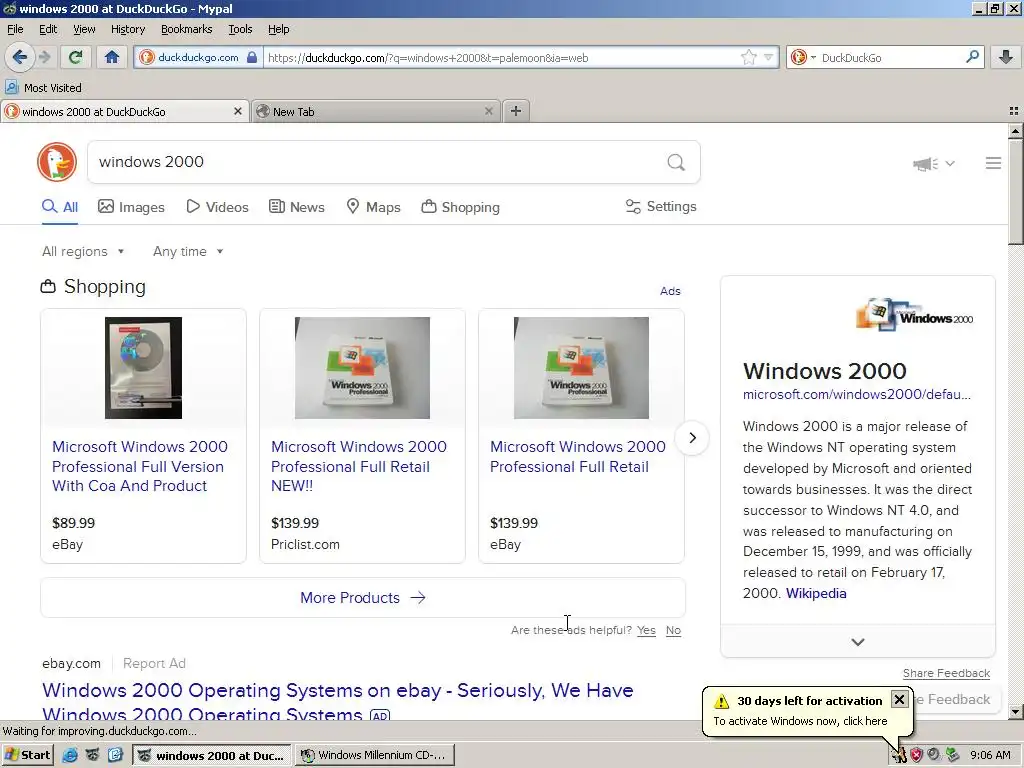Click the padlock security icon in address bar
The width and height of the screenshot is (1024, 768).
[x=252, y=57]
